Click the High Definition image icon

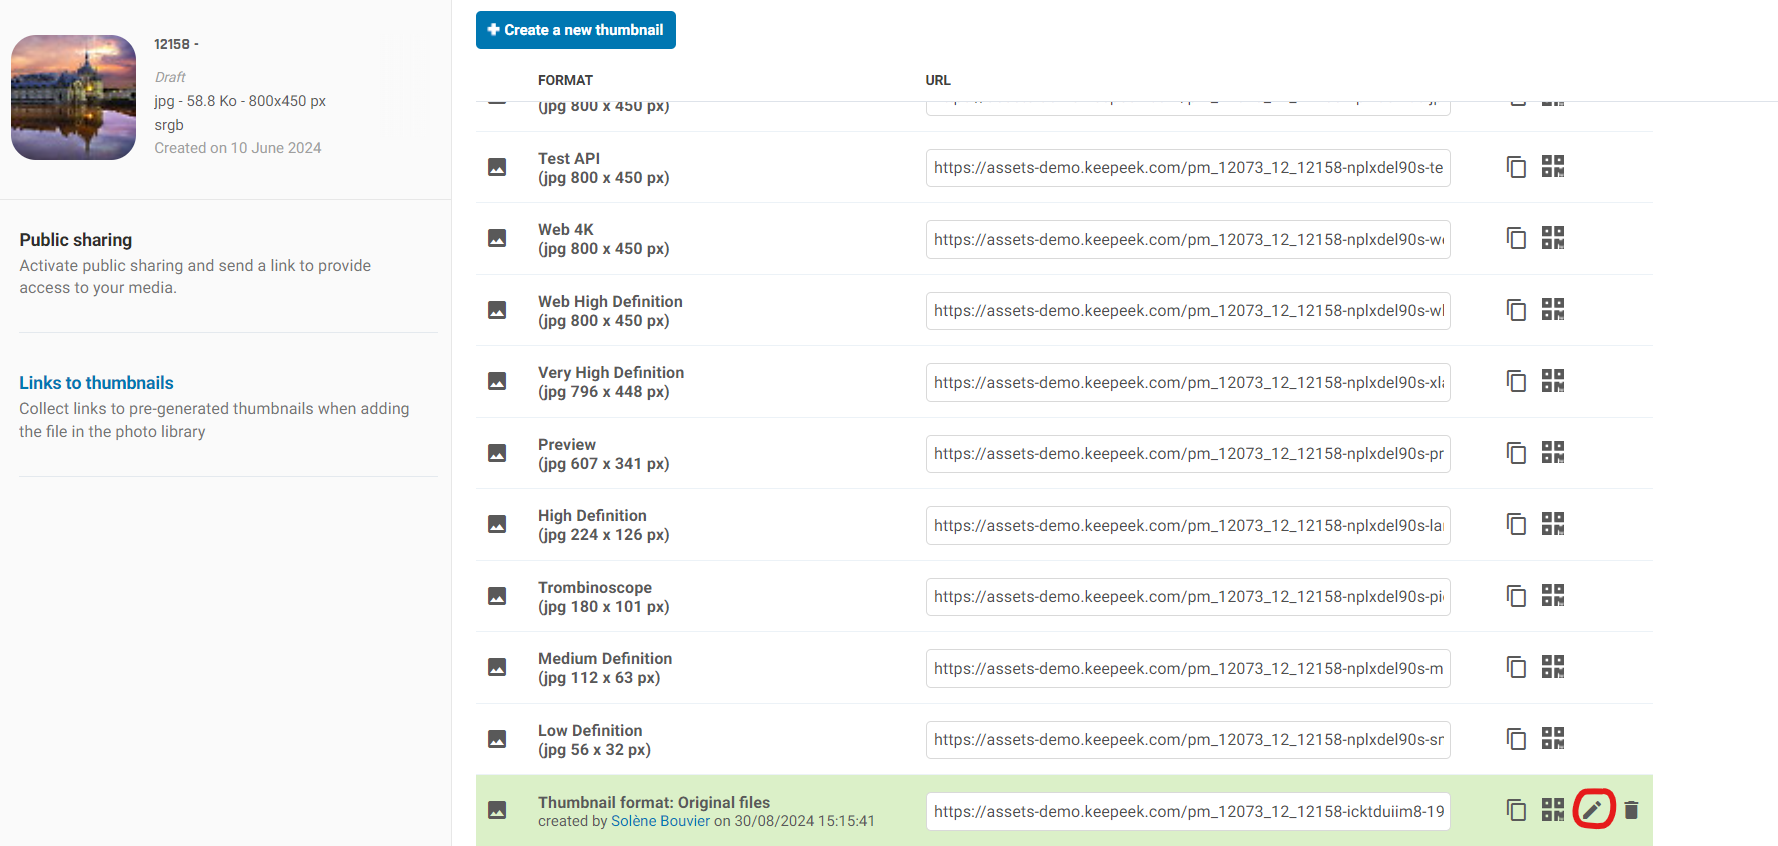coord(497,524)
